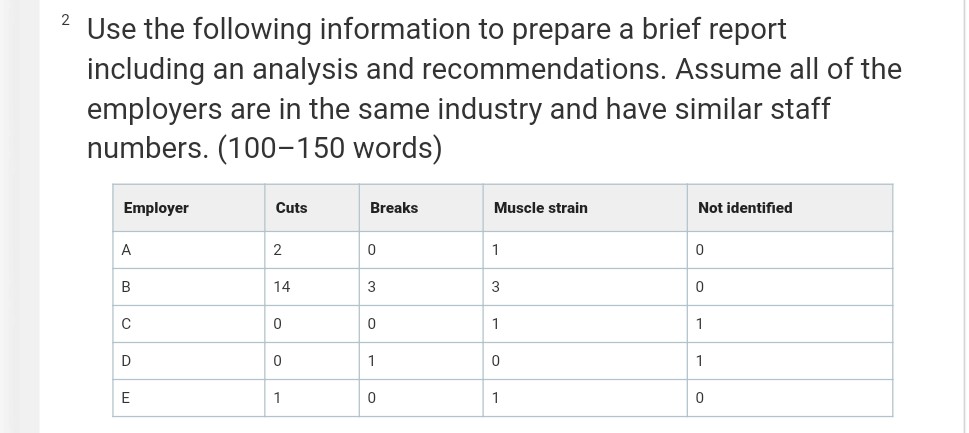This screenshot has width=969, height=433.
Task: Click Employer E's Cuts value of 1
Action: pos(278,397)
